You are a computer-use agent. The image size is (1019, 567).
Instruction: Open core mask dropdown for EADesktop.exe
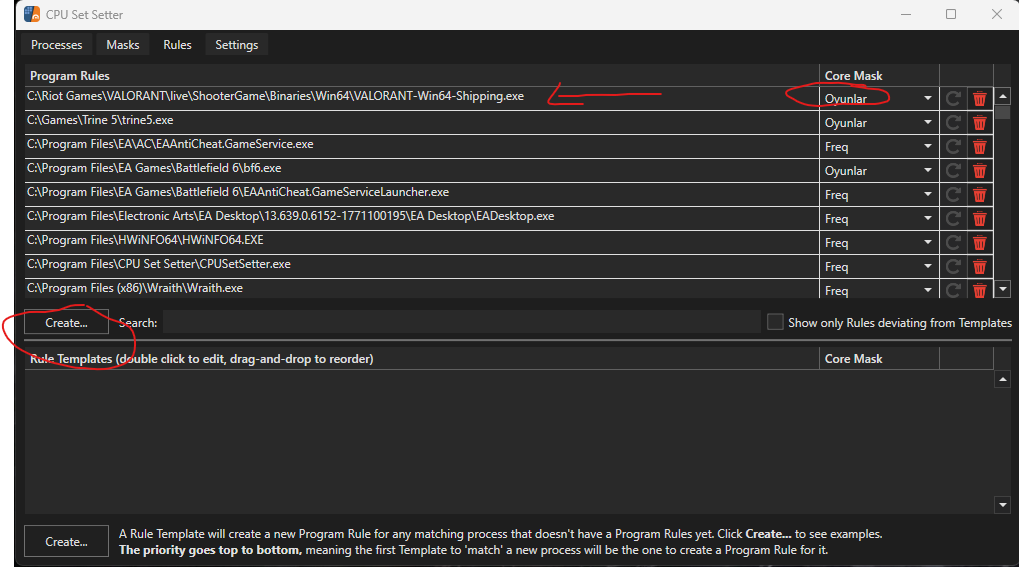click(879, 219)
